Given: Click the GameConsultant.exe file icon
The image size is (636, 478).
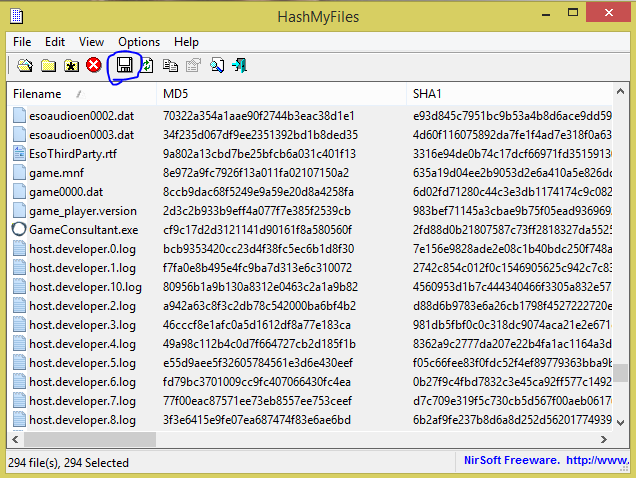Looking at the screenshot, I should pyautogui.click(x=19, y=229).
